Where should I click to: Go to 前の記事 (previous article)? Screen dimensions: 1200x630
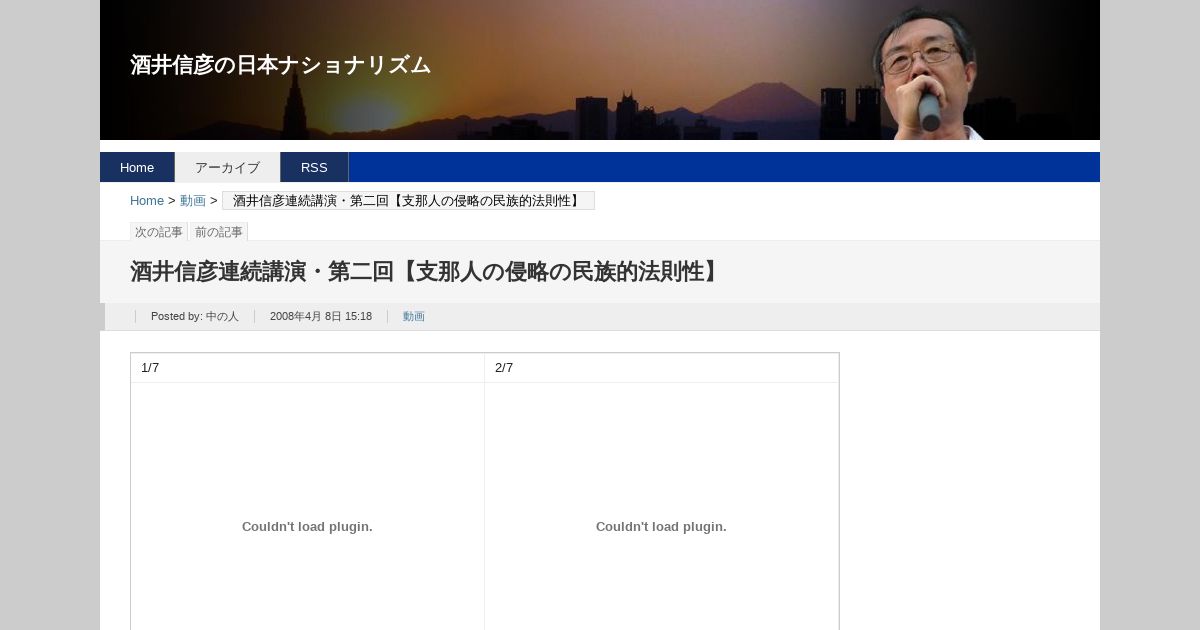219,232
